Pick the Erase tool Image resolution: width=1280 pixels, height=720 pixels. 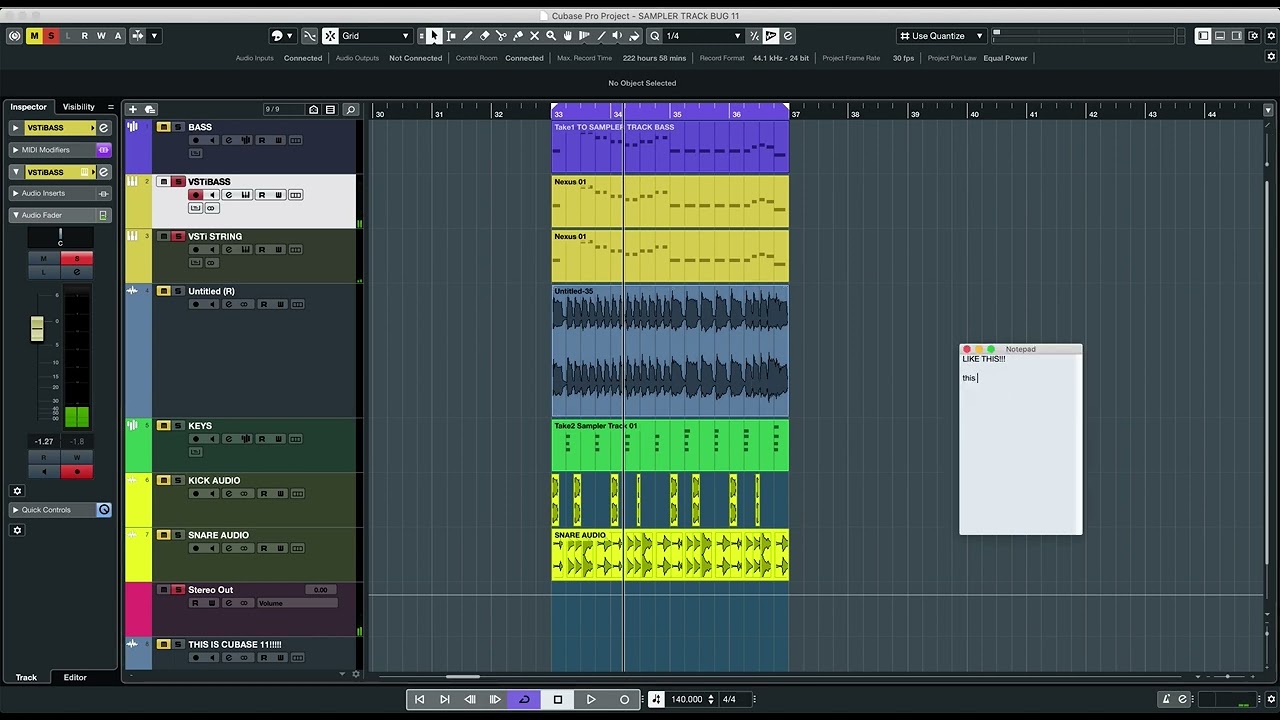click(x=485, y=36)
